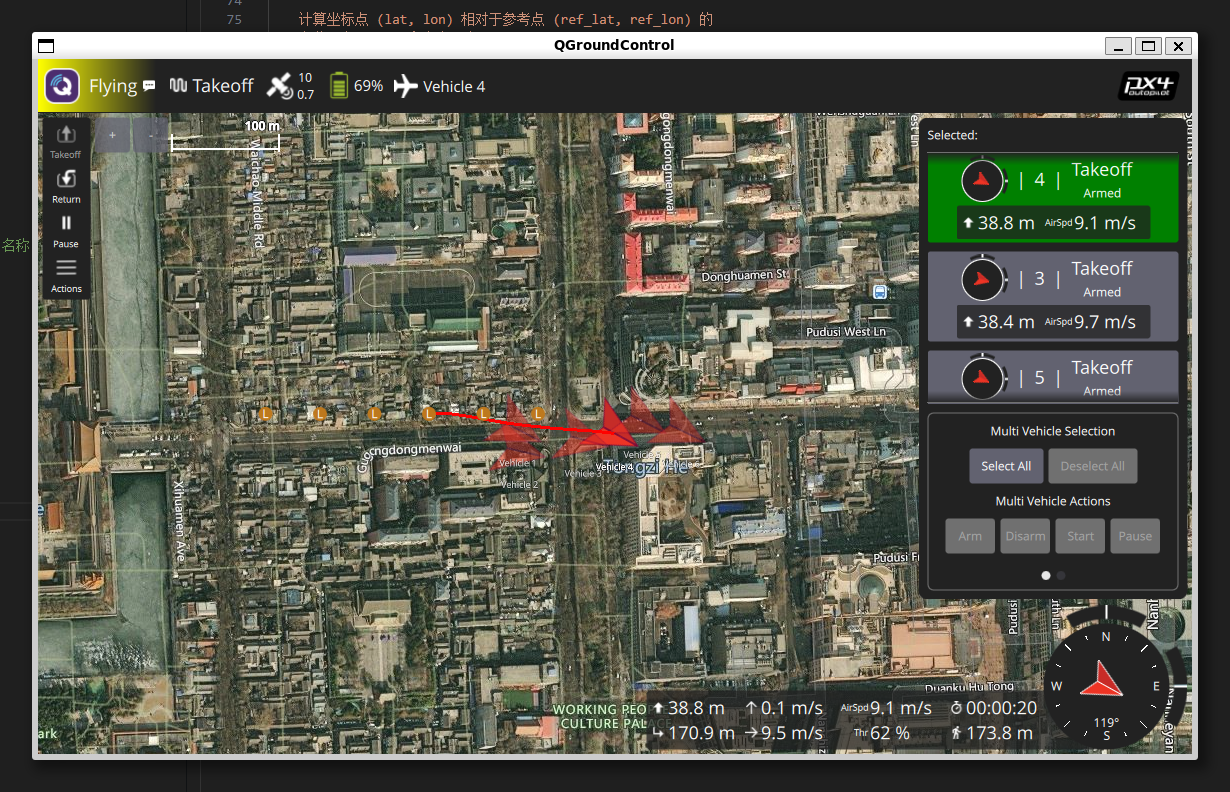Switch to first page indicator dot
Viewport: 1230px width, 792px height.
pos(1046,575)
